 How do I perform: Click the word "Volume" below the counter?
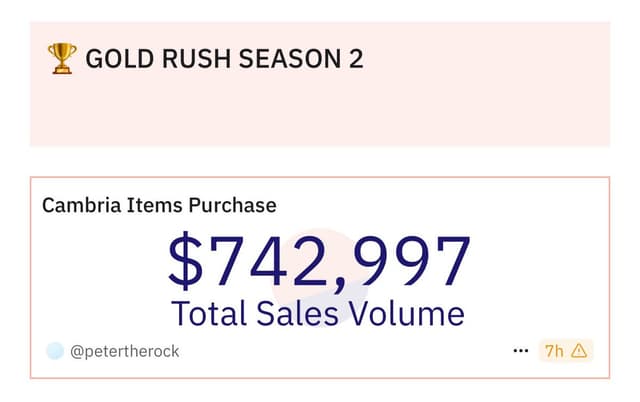tap(407, 313)
